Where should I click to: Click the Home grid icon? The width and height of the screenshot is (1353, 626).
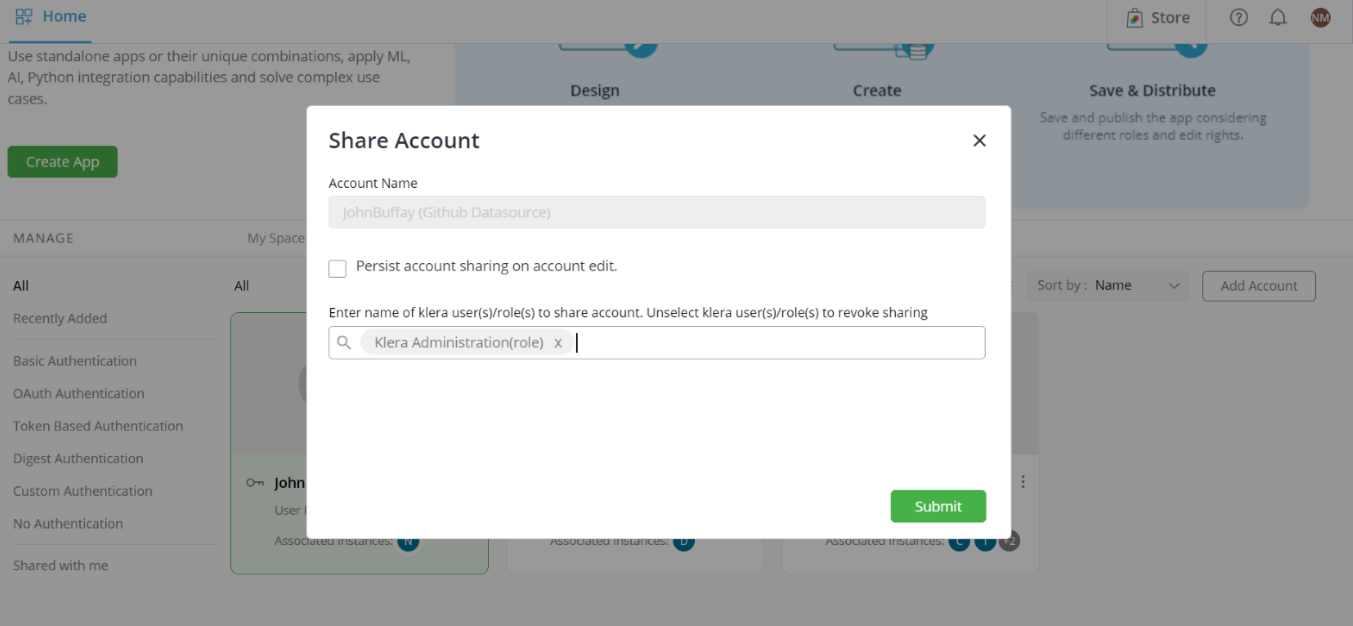[24, 16]
